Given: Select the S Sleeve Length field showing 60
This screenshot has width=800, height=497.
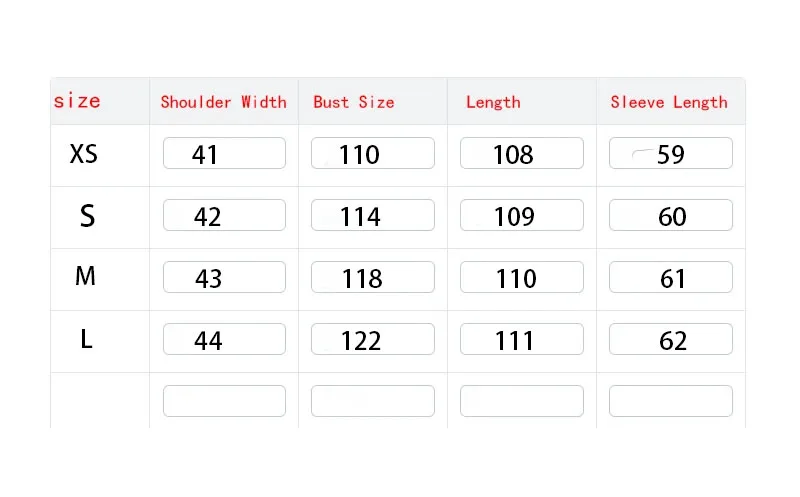Looking at the screenshot, I should pos(671,215).
